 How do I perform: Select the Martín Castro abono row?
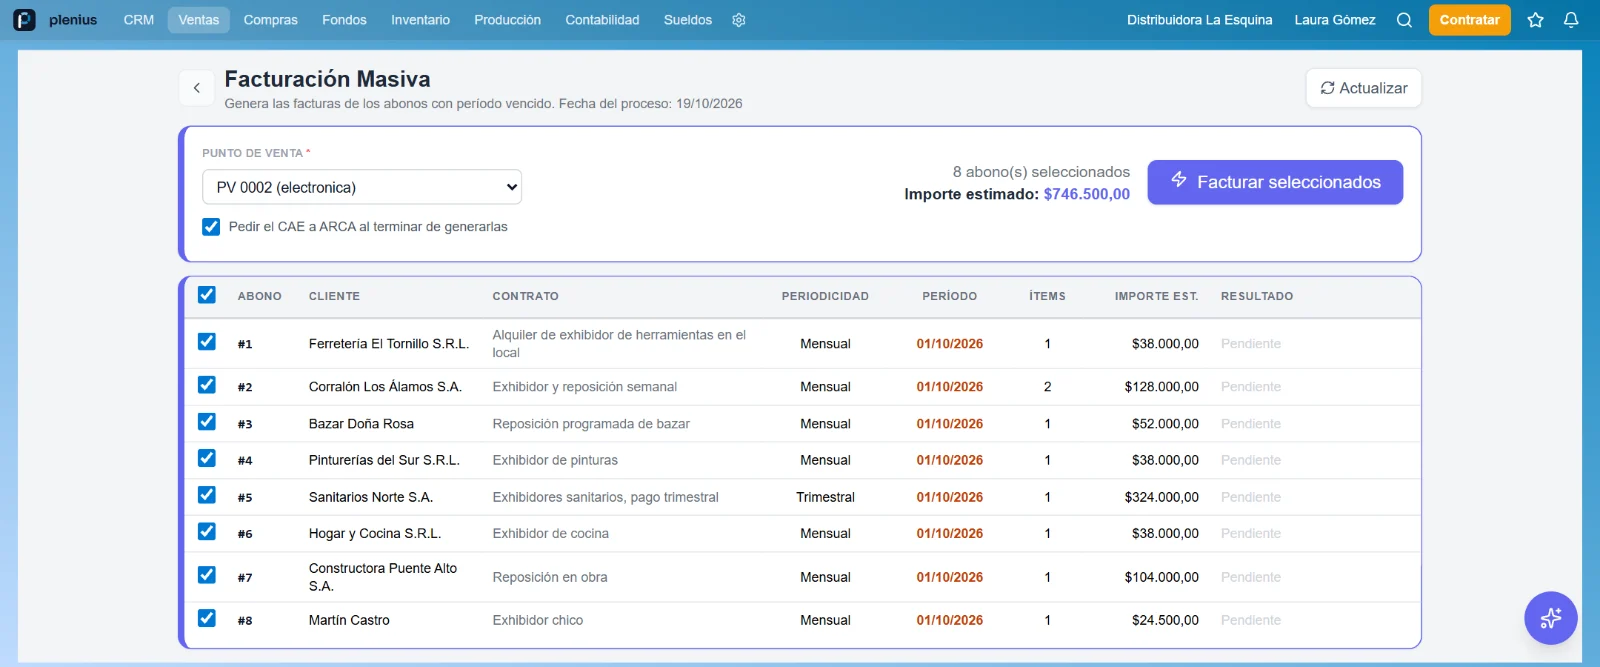[802, 620]
